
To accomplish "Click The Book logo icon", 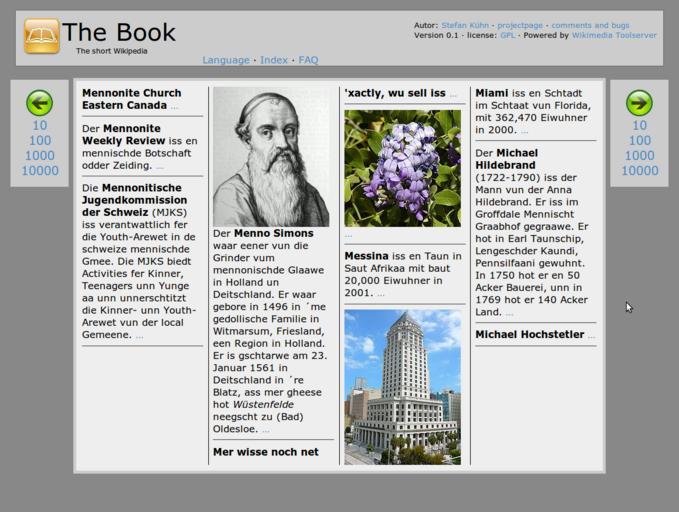I will (42, 36).
